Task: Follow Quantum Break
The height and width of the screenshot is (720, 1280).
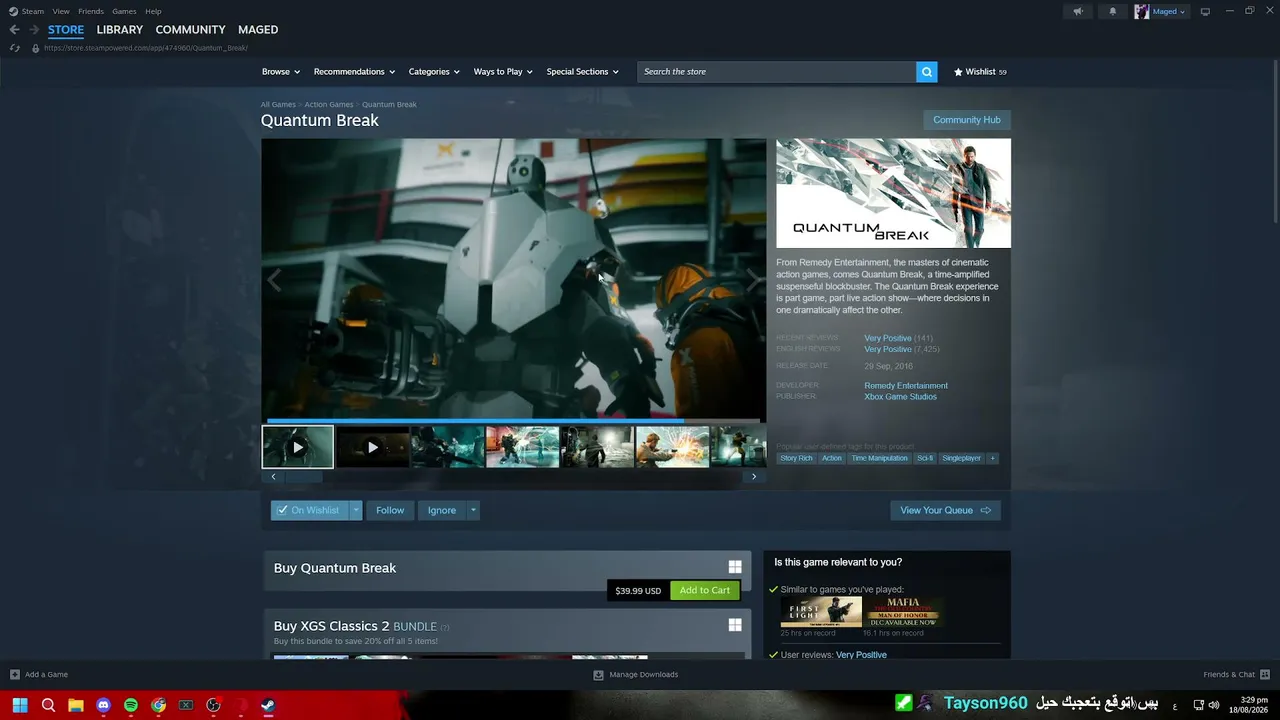Action: click(x=390, y=510)
